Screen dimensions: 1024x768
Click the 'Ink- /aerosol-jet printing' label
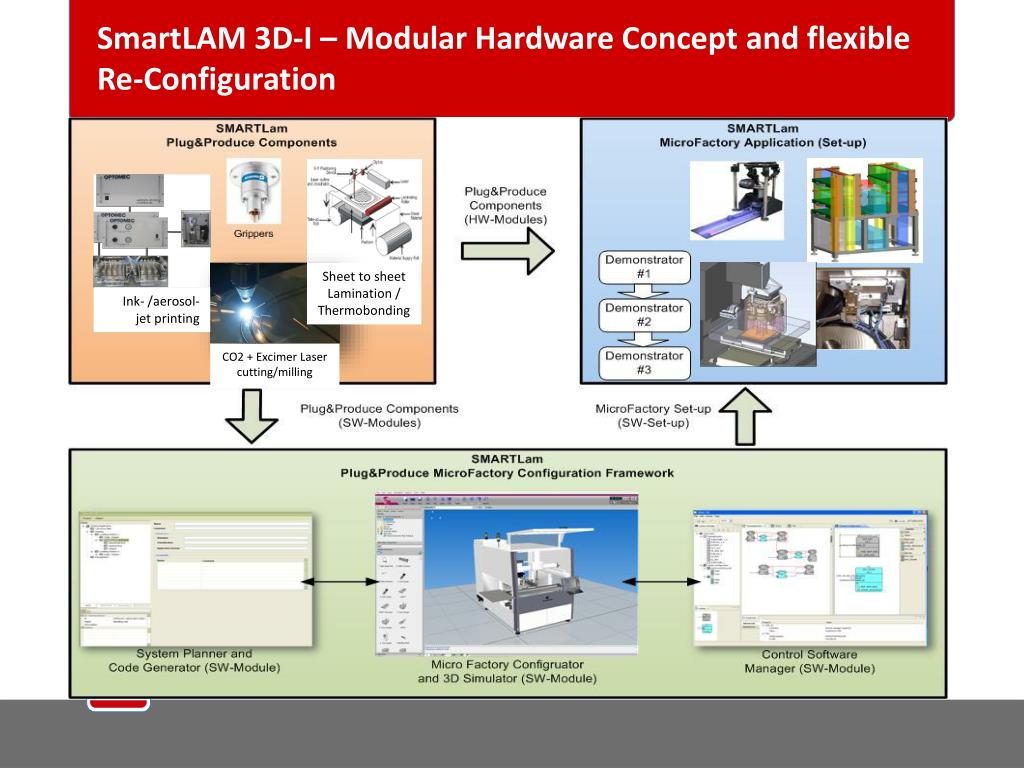click(x=161, y=310)
